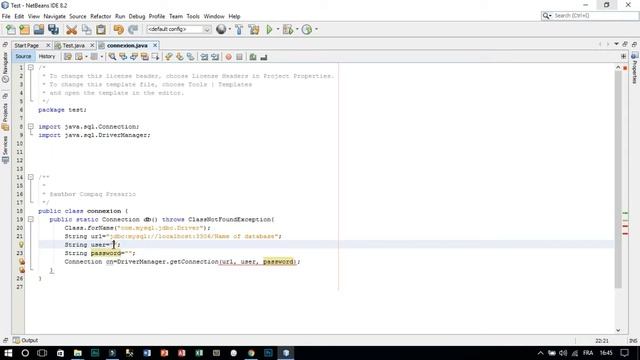This screenshot has height=360, width=640.
Task: Click the Comment editor toolbar icon
Action: (x=253, y=57)
